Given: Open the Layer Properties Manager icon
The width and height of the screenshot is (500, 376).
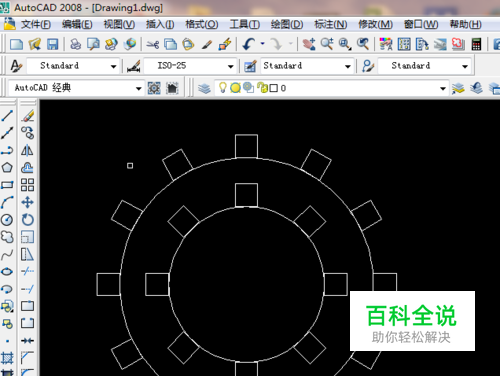Looking at the screenshot, I should click(x=204, y=88).
